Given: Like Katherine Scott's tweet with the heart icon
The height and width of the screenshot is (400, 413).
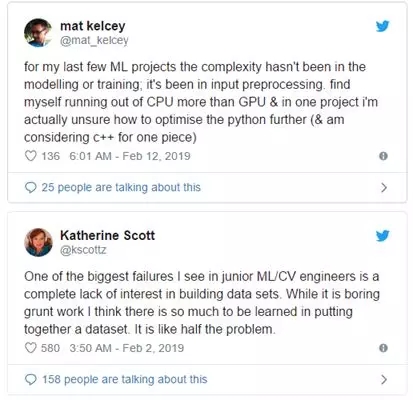Looking at the screenshot, I should tap(31, 348).
